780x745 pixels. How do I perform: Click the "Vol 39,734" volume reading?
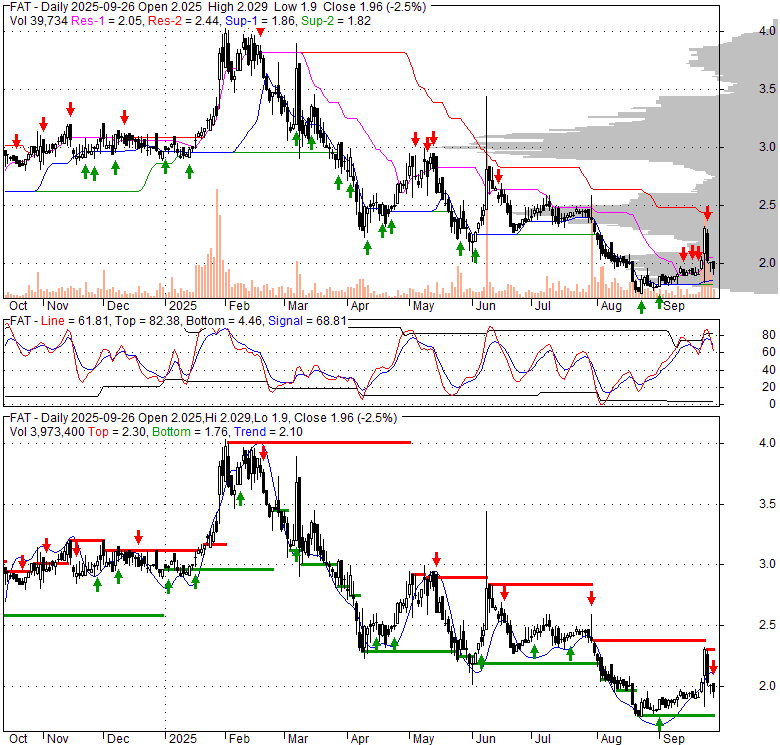(39, 21)
